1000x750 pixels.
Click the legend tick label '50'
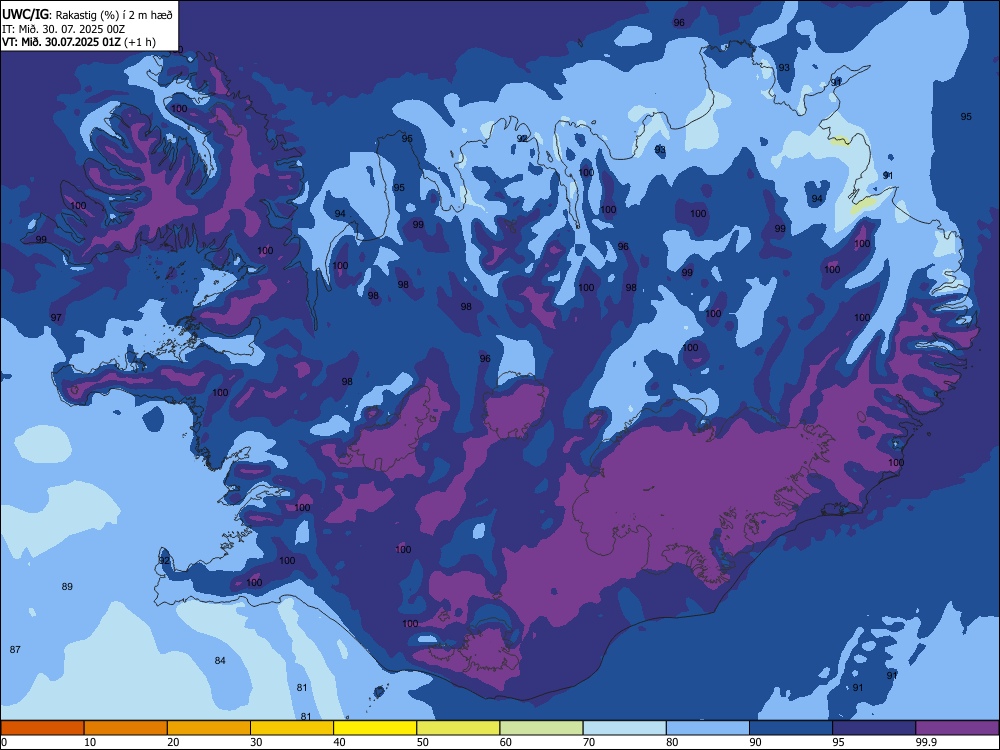(x=422, y=742)
